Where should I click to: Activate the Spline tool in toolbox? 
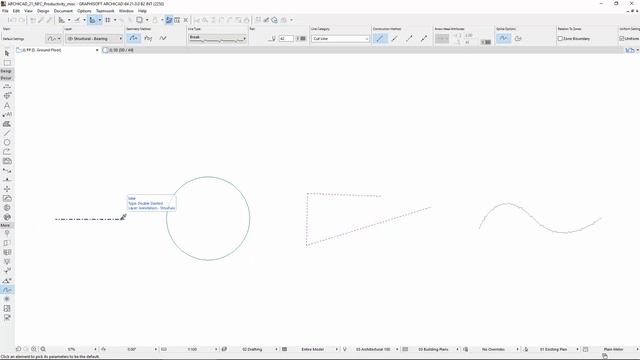[x=7, y=290]
